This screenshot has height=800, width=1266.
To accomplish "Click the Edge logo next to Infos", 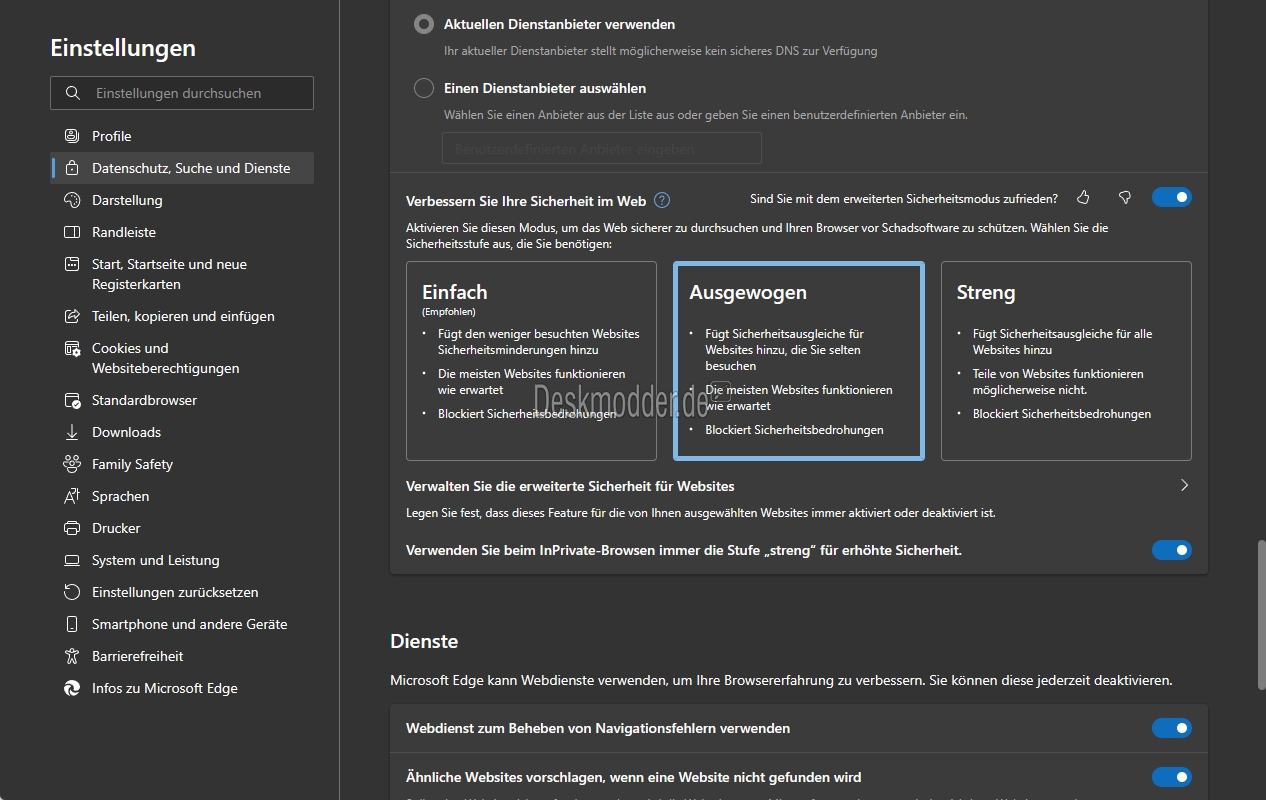I will (x=72, y=688).
